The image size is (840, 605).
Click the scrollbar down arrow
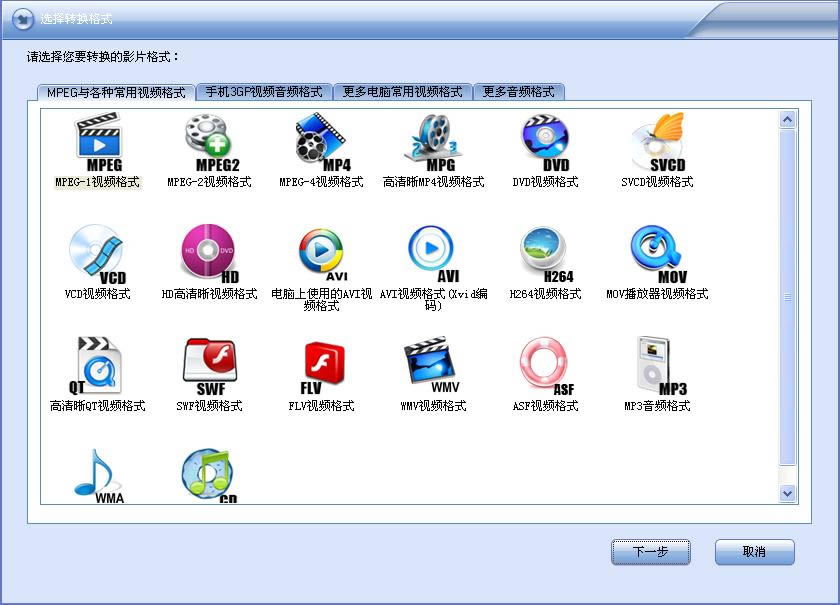point(787,494)
